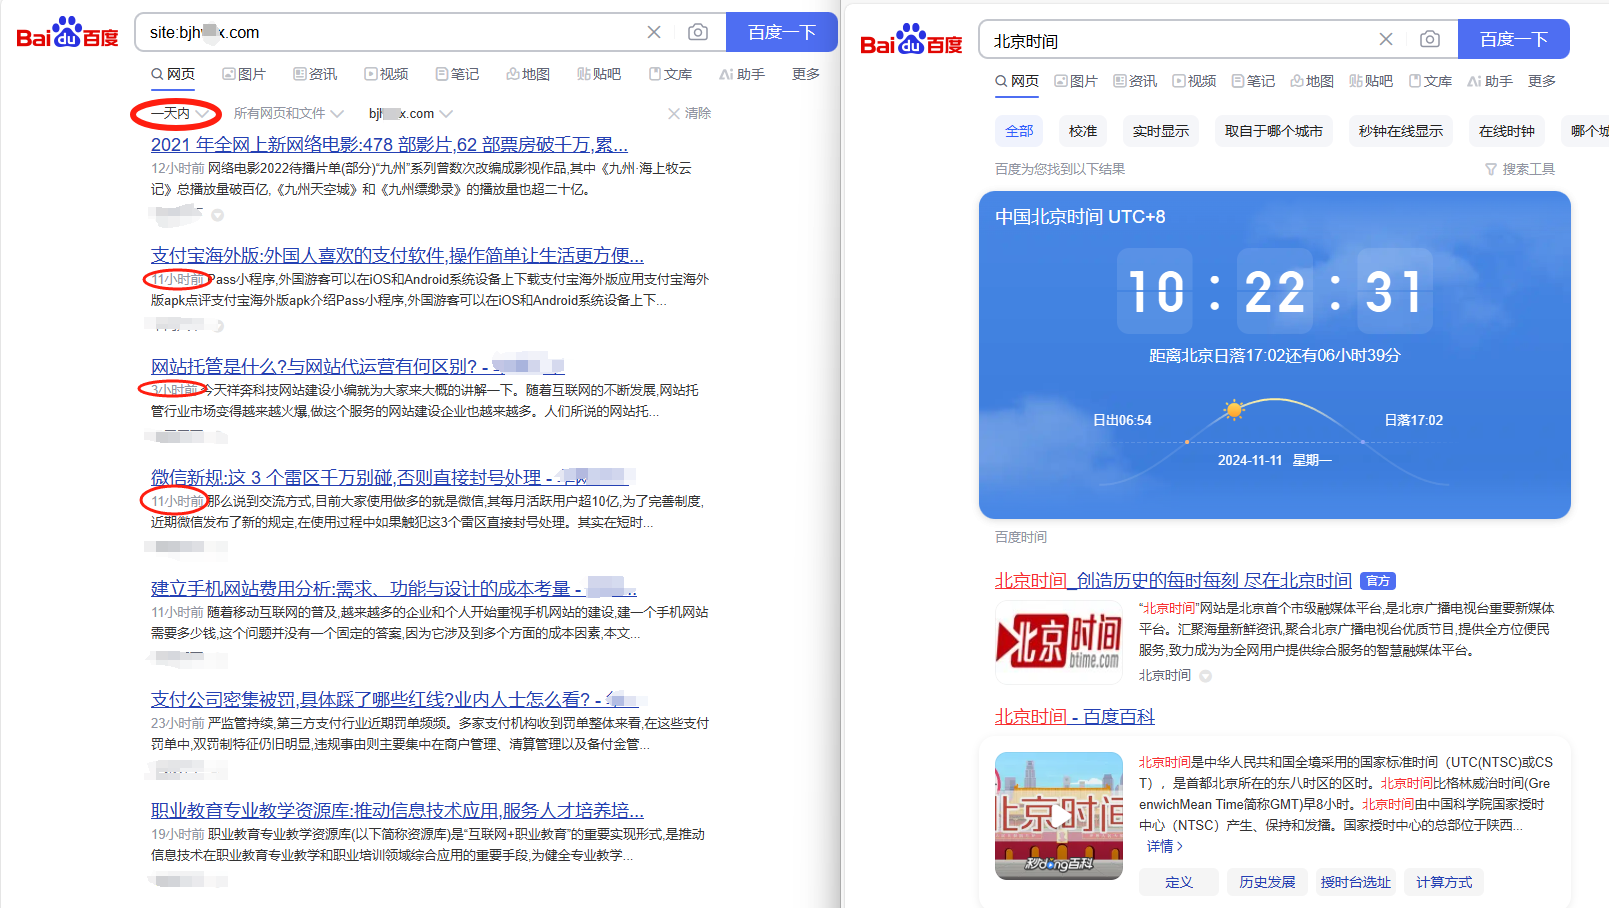The width and height of the screenshot is (1609, 908).
Task: Click the 计算方式 button
Action: pos(1444,882)
